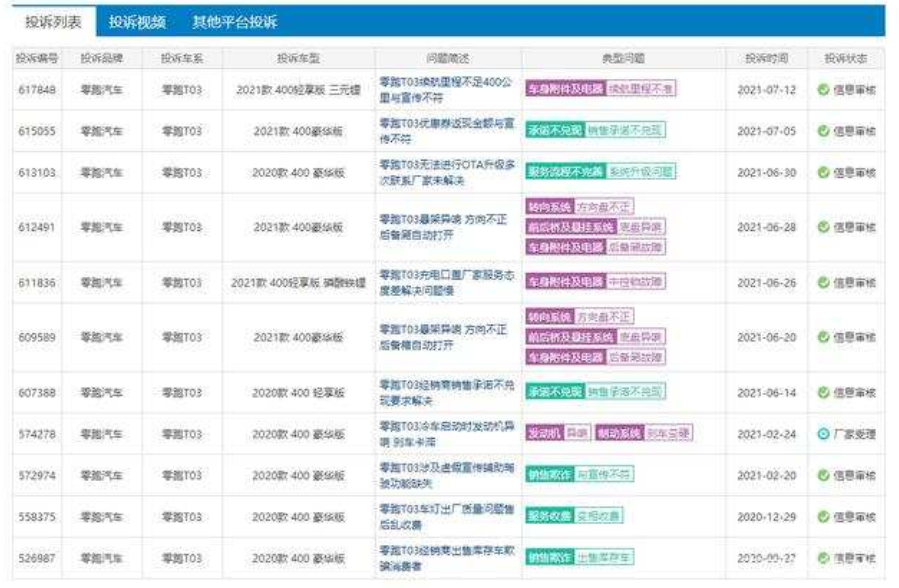Click complaint number 574278

(x=37, y=434)
